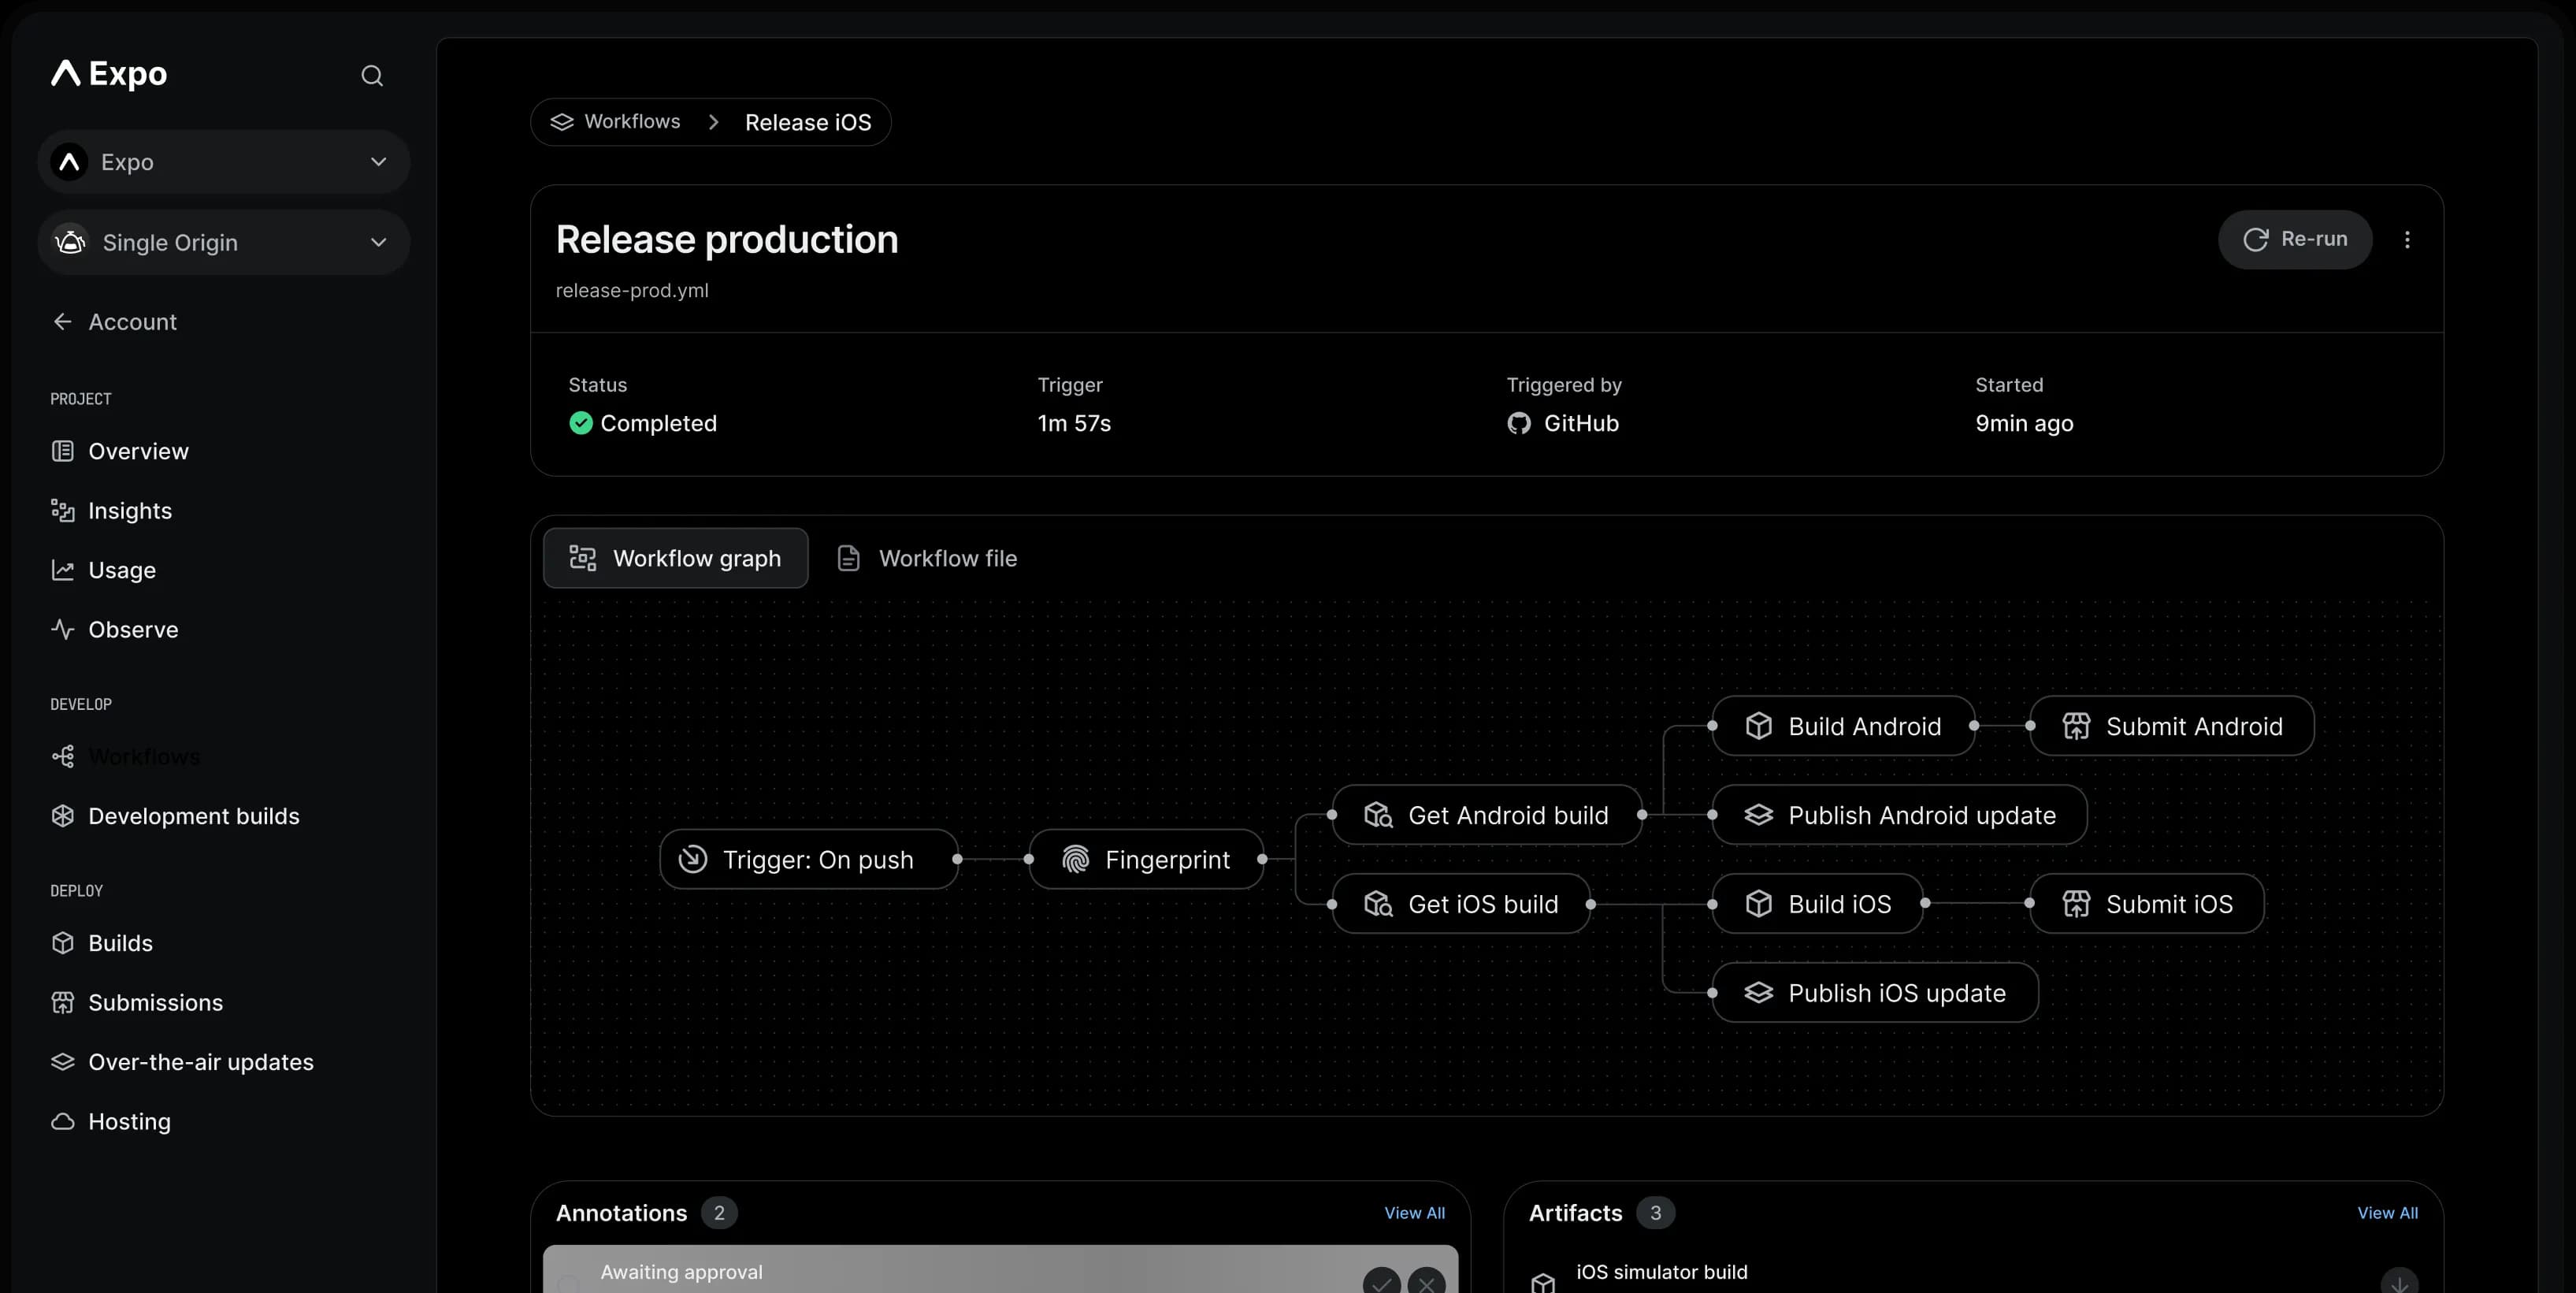Click the Completed status text
Image resolution: width=2576 pixels, height=1293 pixels.
[x=658, y=424]
